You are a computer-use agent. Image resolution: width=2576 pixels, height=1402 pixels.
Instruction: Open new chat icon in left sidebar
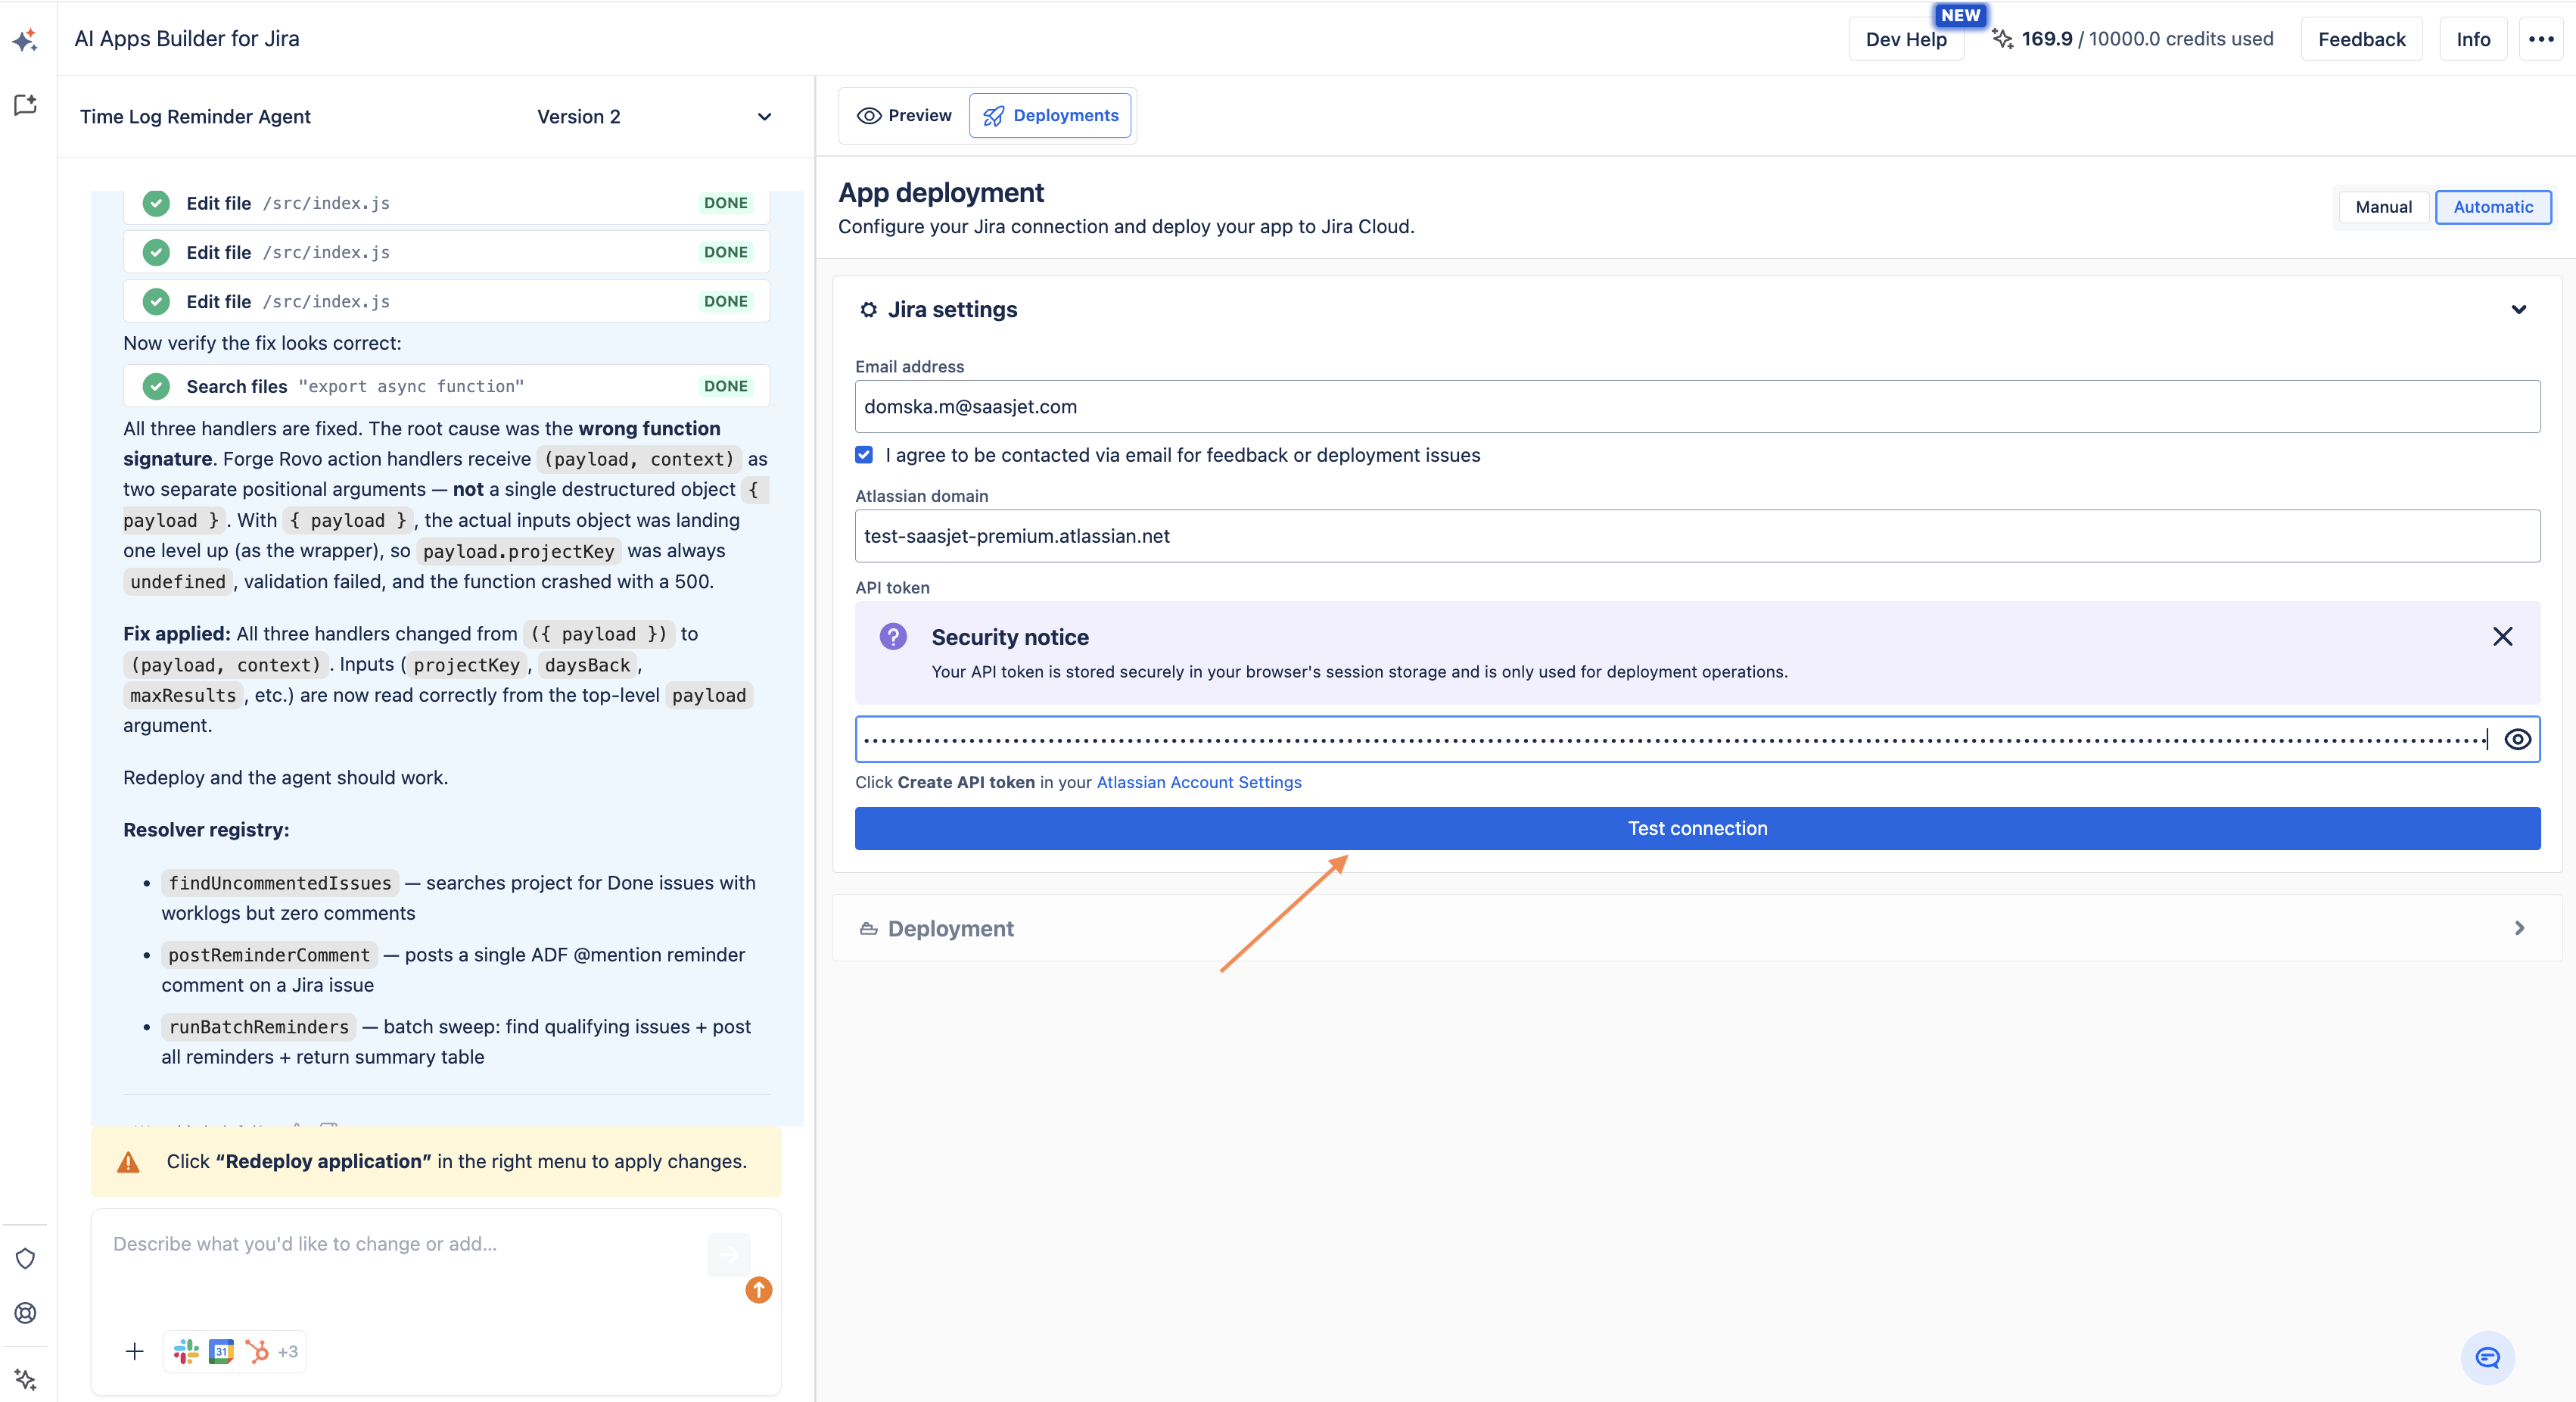(x=25, y=105)
